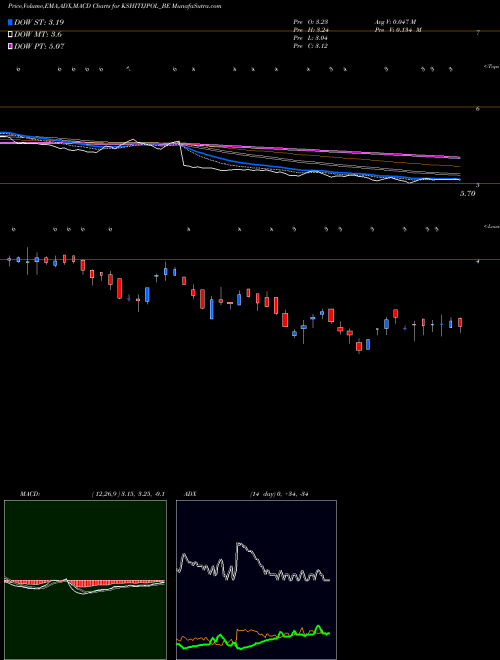Click the '<-Lows' marker row label

[491, 226]
